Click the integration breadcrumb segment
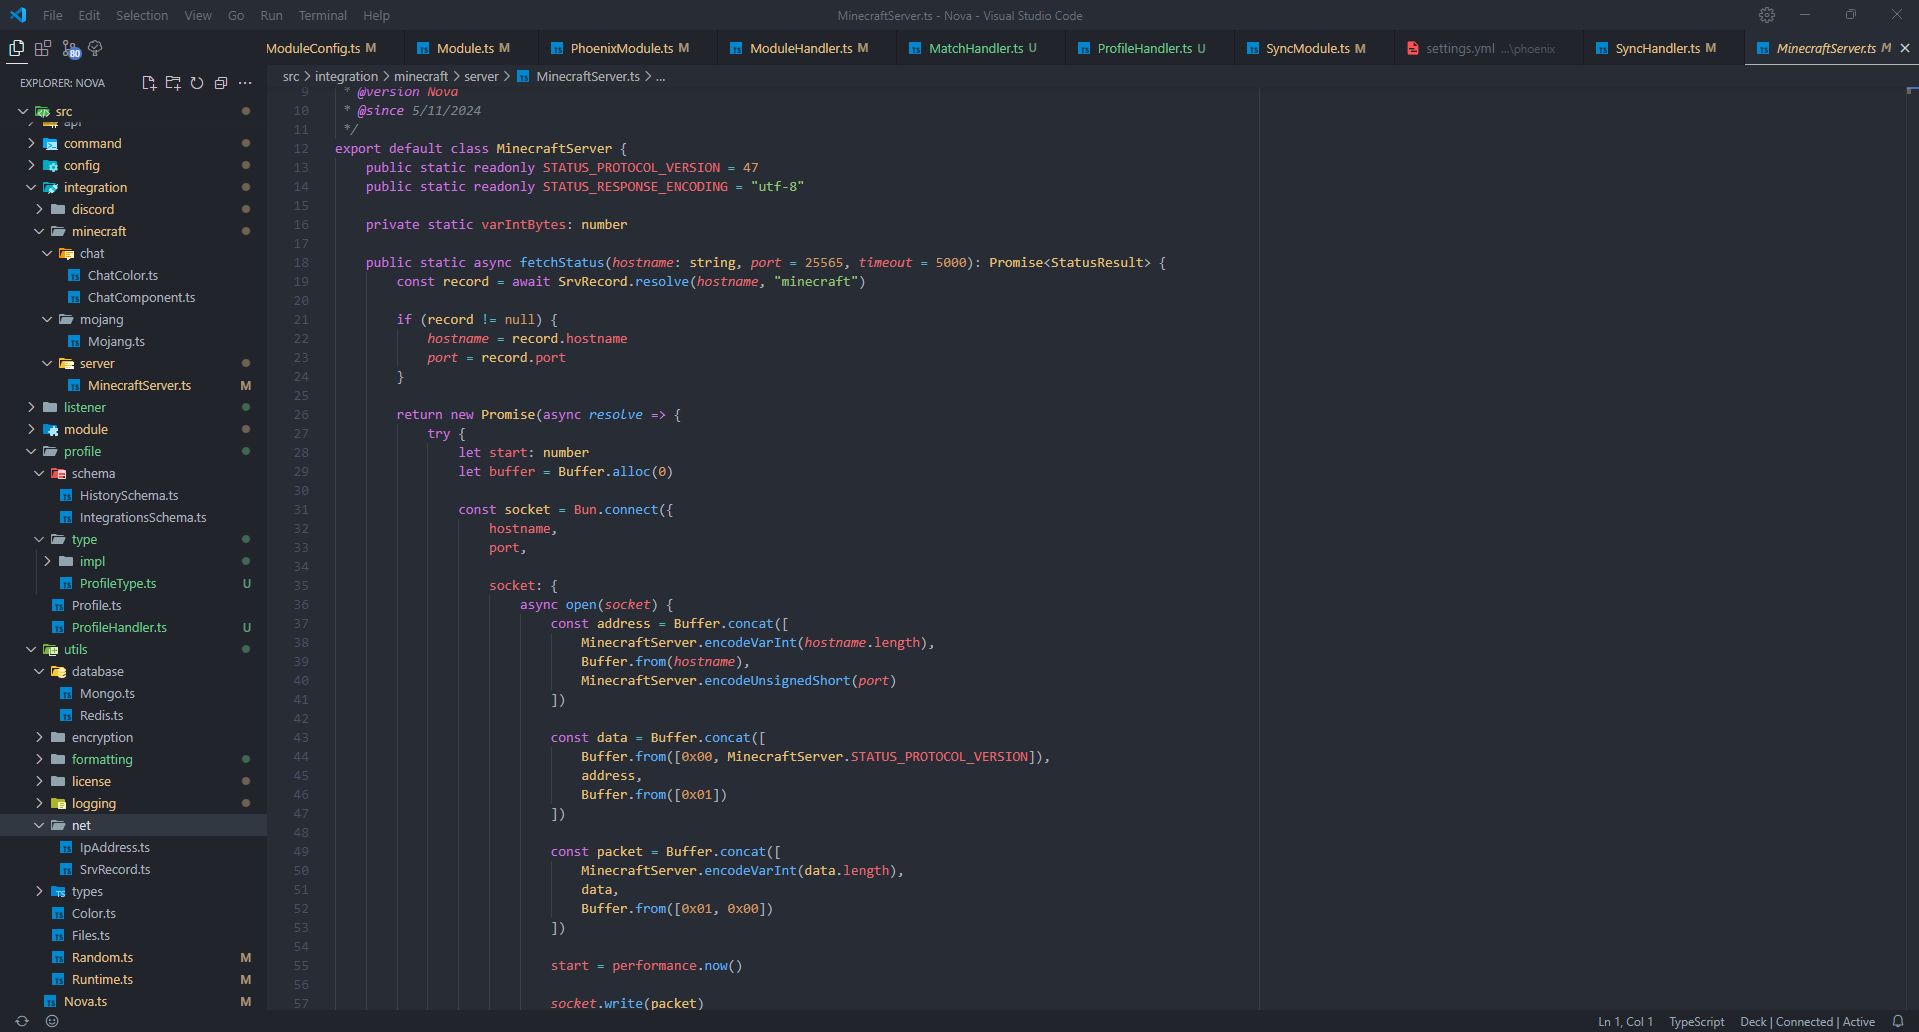 click(346, 76)
